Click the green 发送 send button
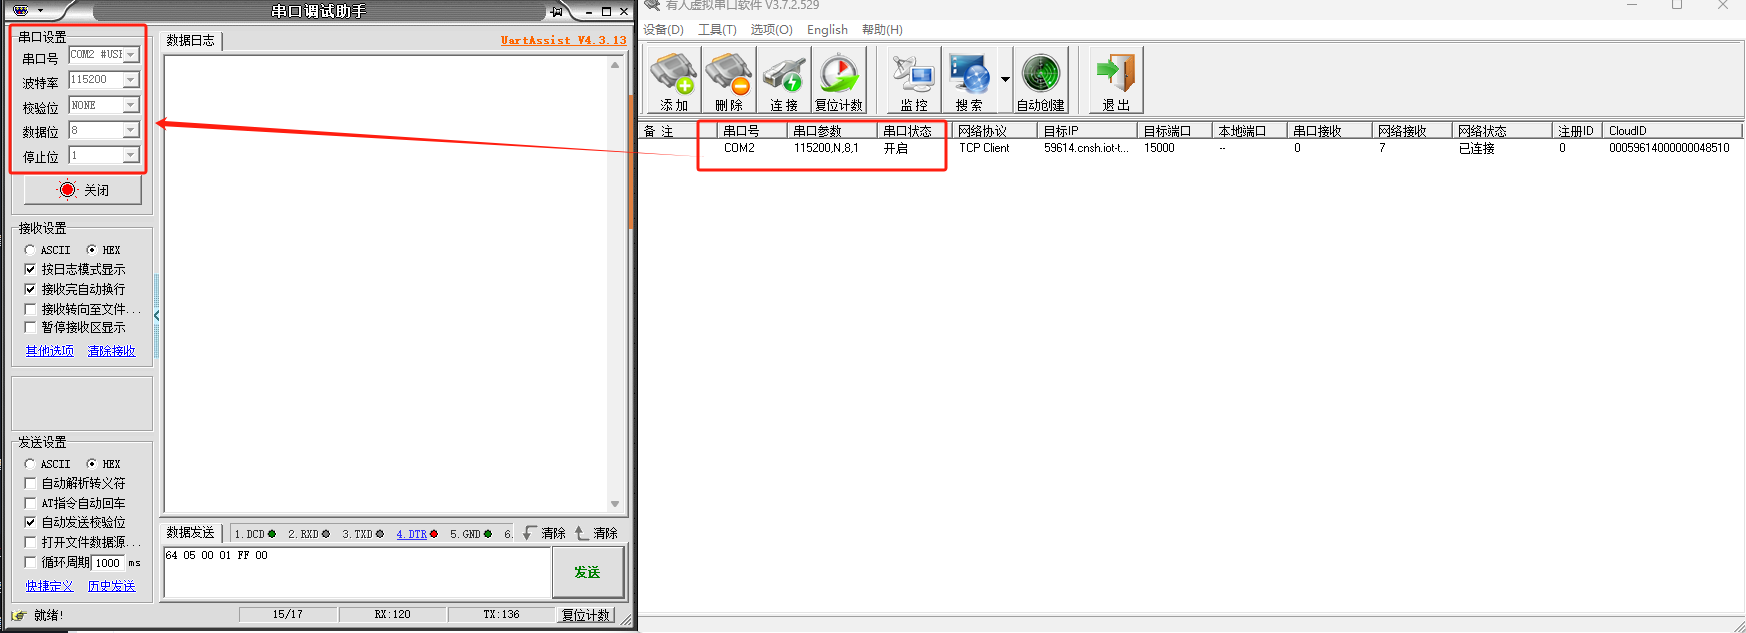 [587, 572]
